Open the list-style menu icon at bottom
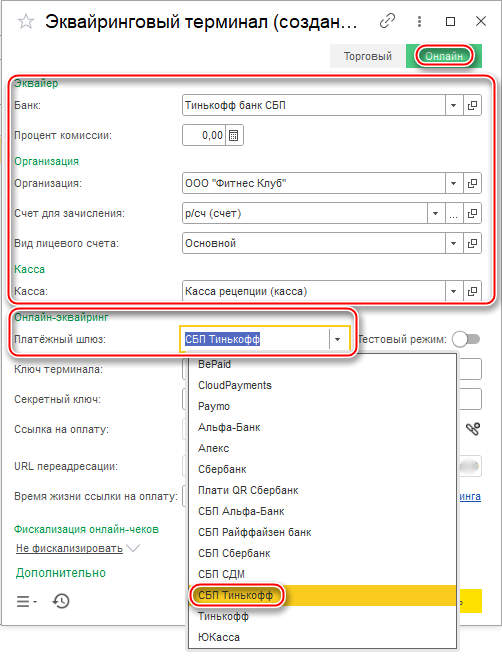This screenshot has width=502, height=657. [x=26, y=602]
